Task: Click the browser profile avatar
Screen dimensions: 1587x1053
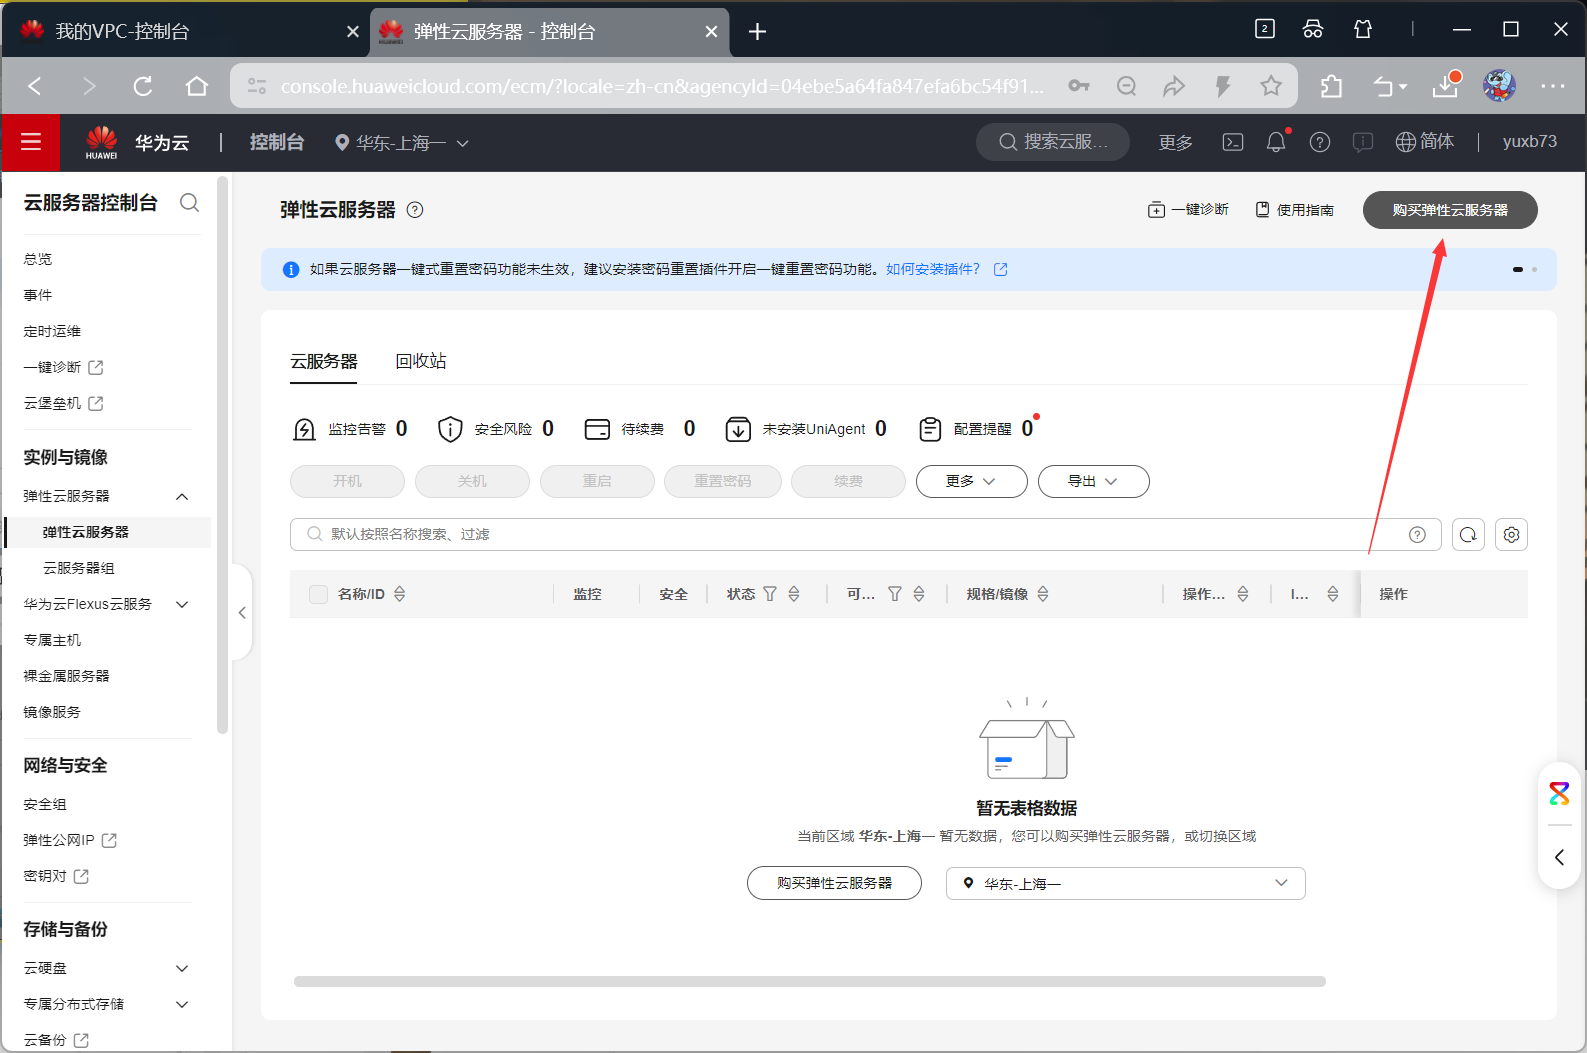Action: [x=1499, y=86]
